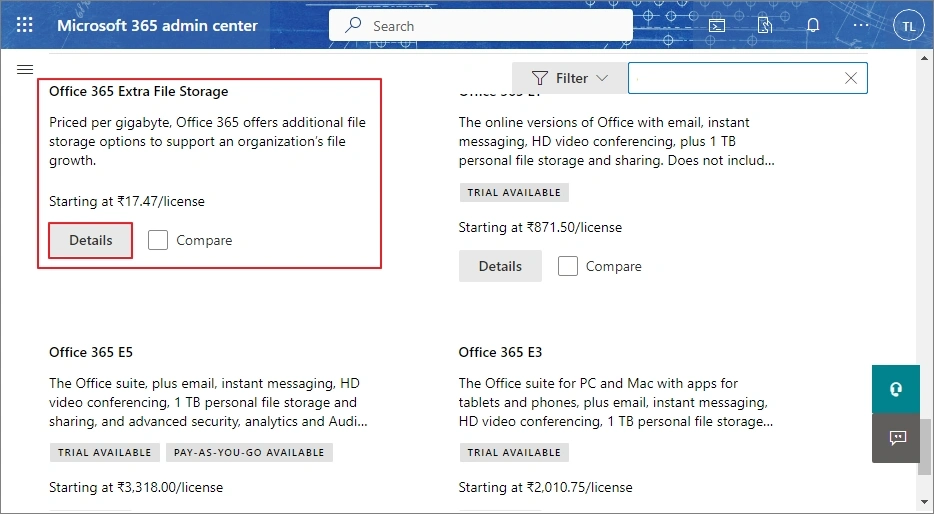Open the notifications bell

tap(813, 25)
